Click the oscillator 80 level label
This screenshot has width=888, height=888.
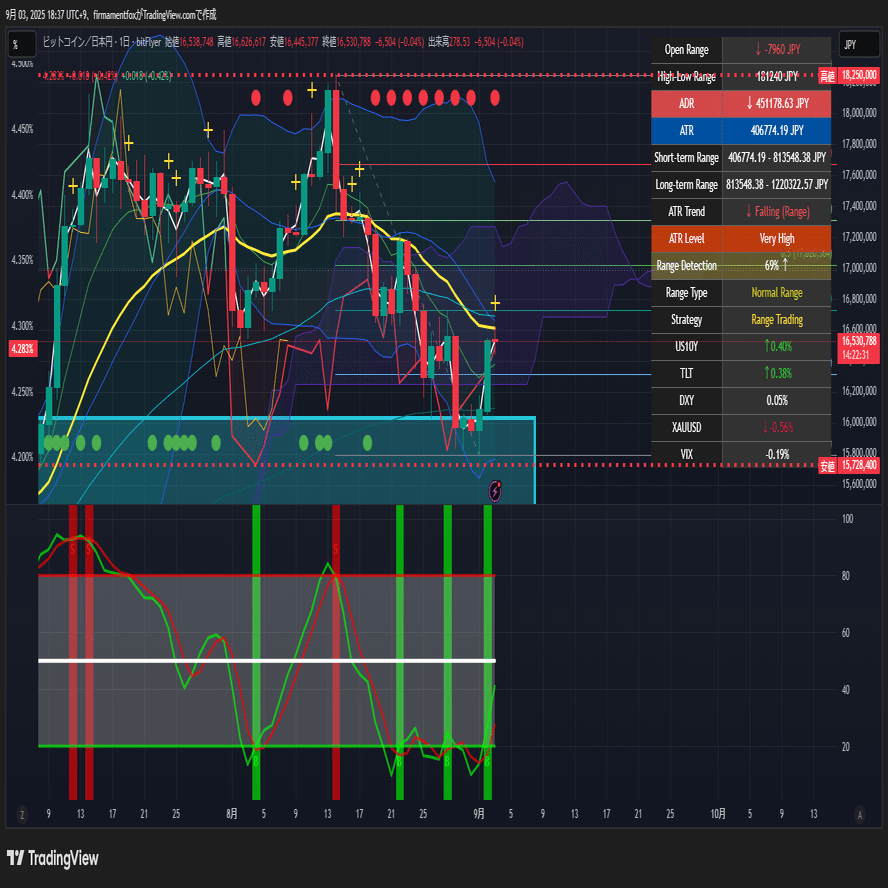point(846,576)
